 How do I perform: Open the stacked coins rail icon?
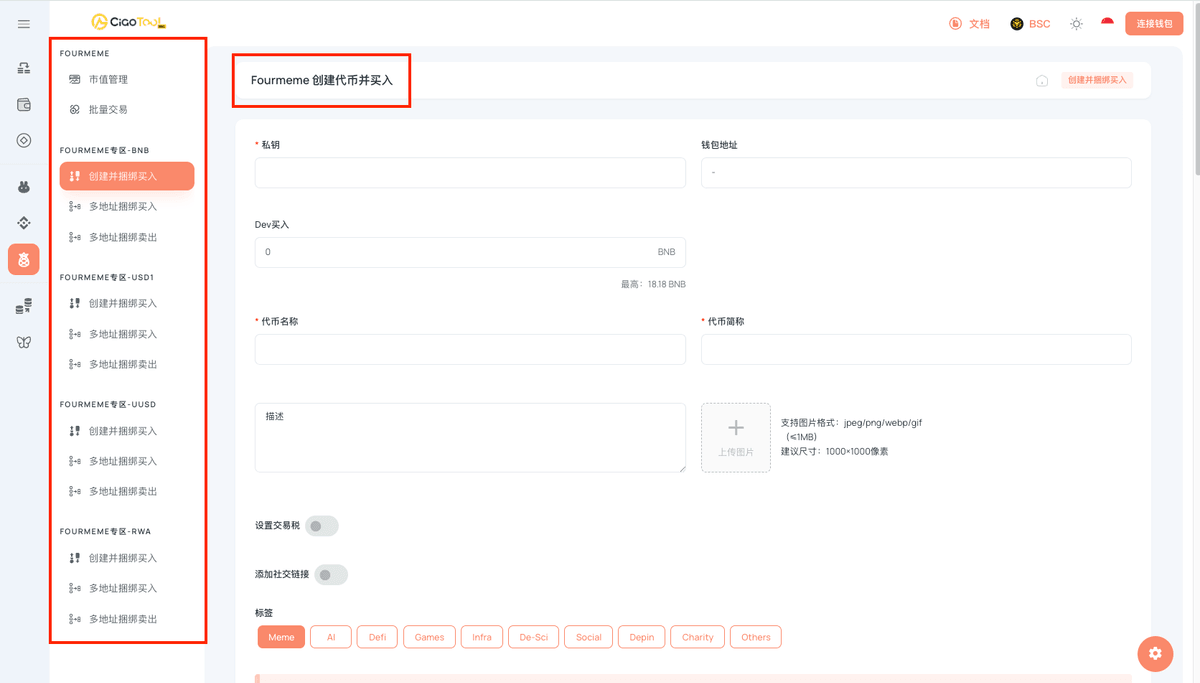[24, 307]
